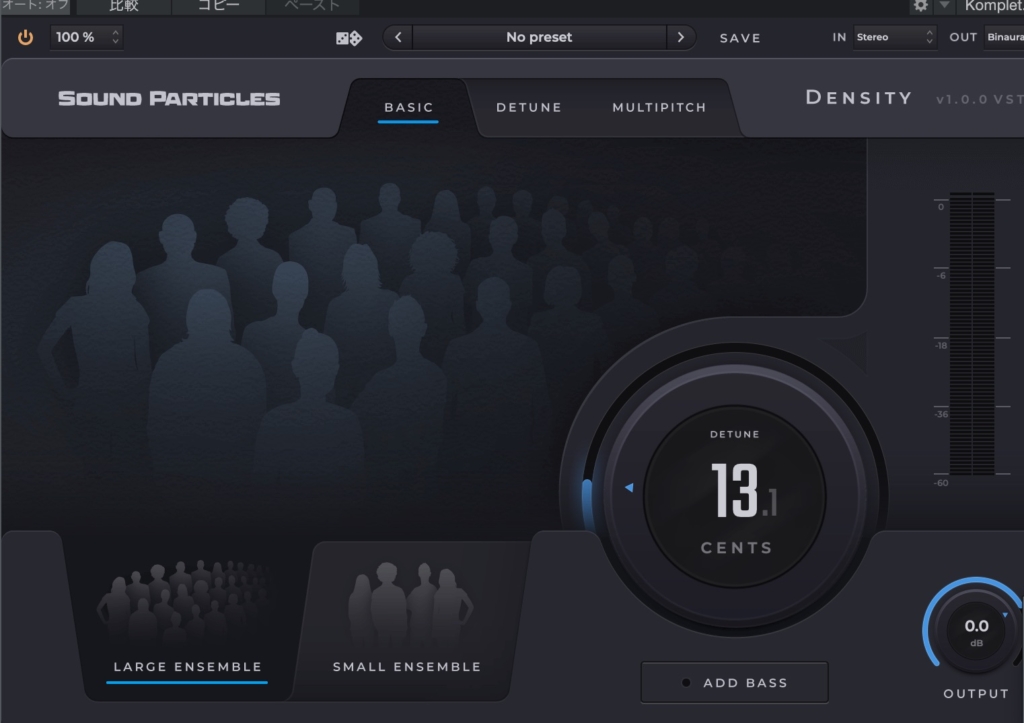Open the Stereo input format dropdown

(894, 38)
